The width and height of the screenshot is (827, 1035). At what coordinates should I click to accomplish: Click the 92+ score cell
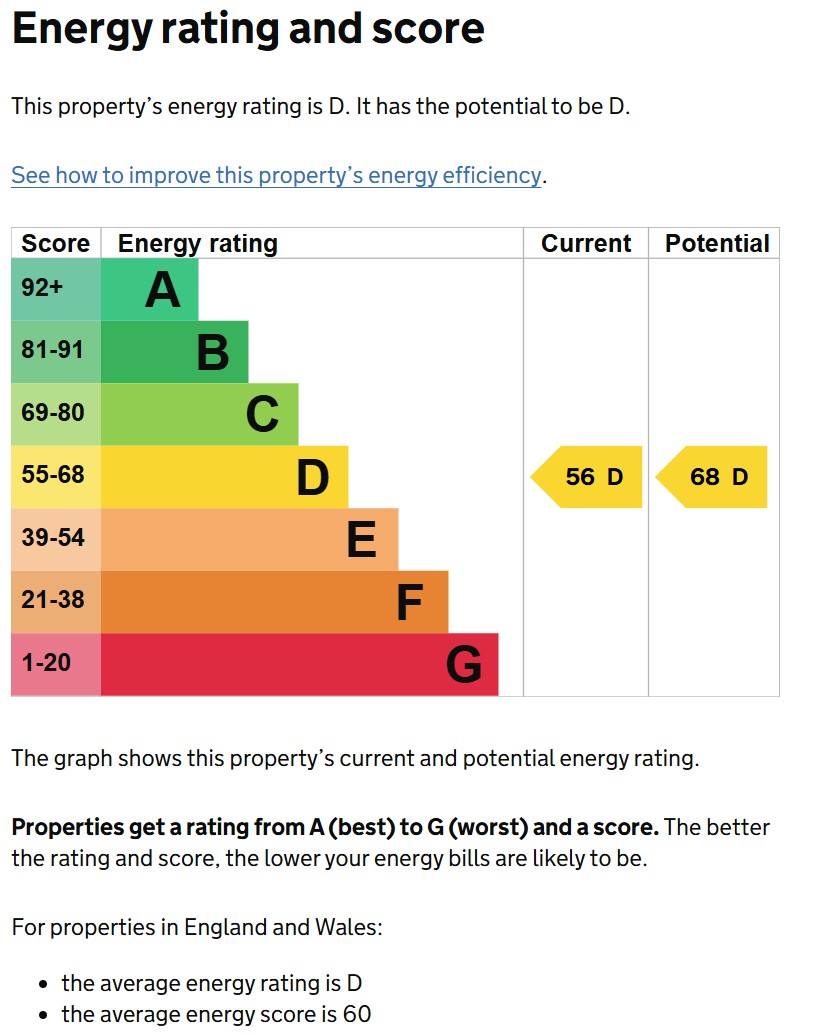(x=56, y=290)
